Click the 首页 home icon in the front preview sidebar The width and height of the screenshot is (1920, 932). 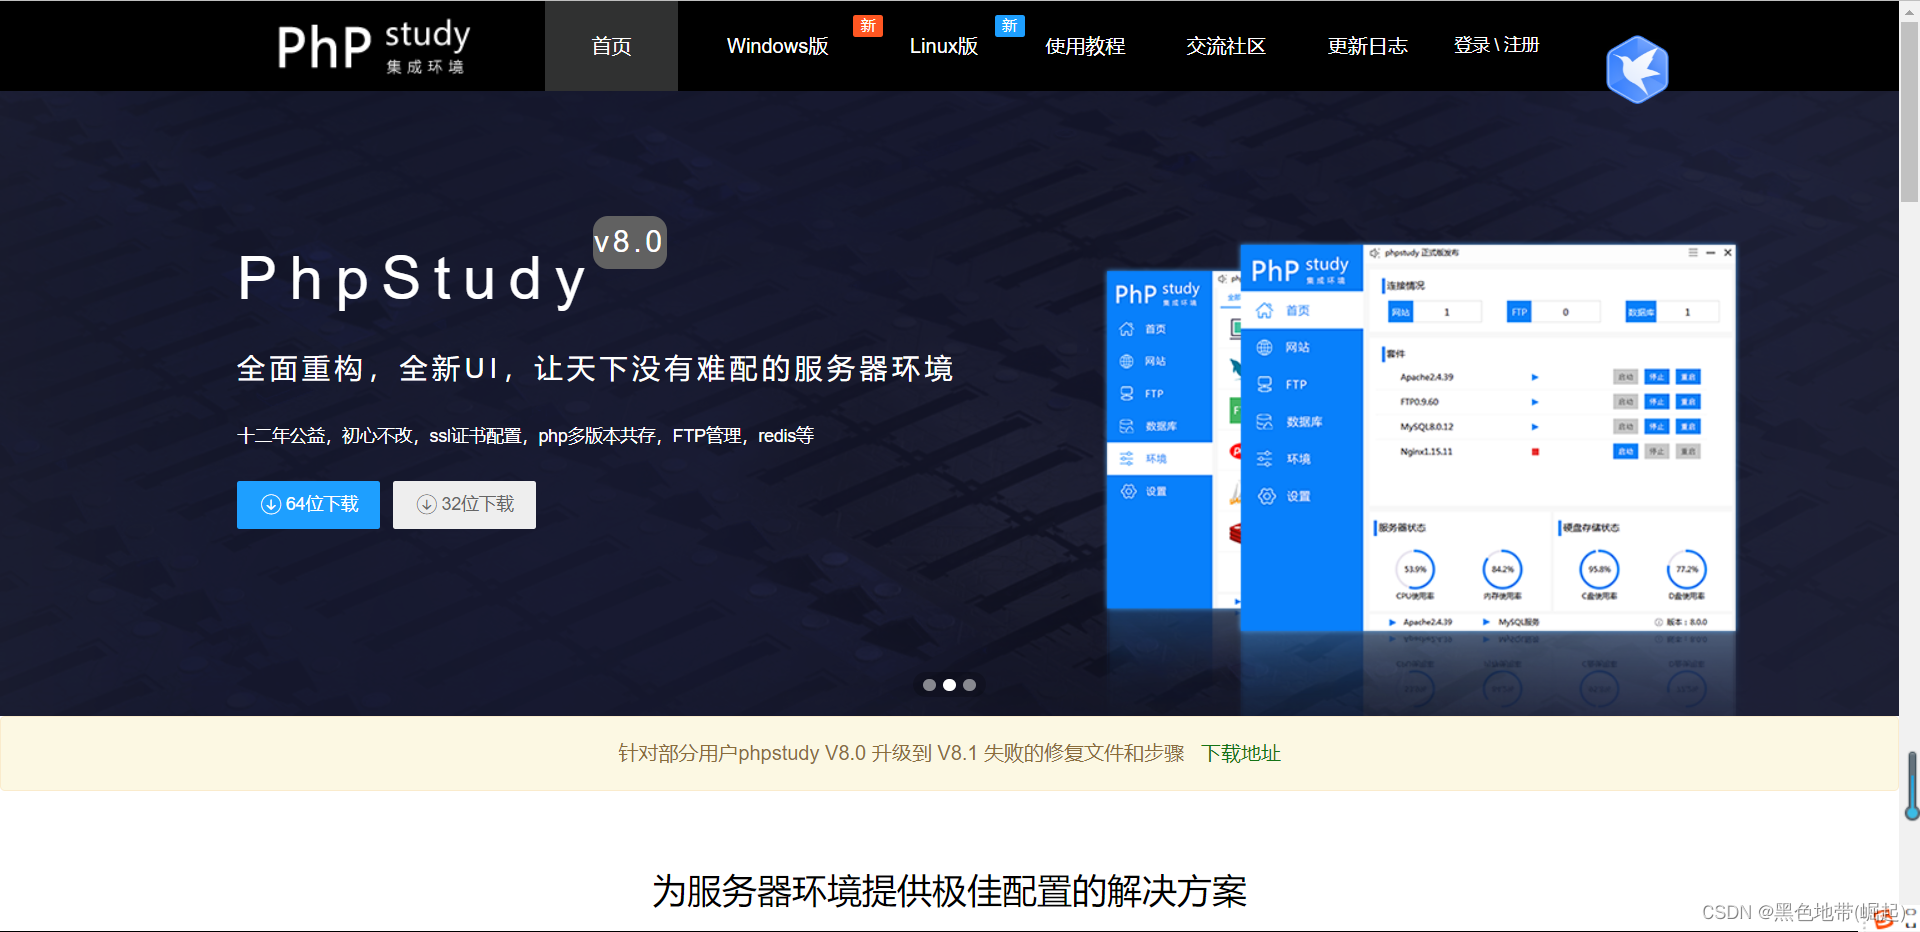pyautogui.click(x=1264, y=310)
